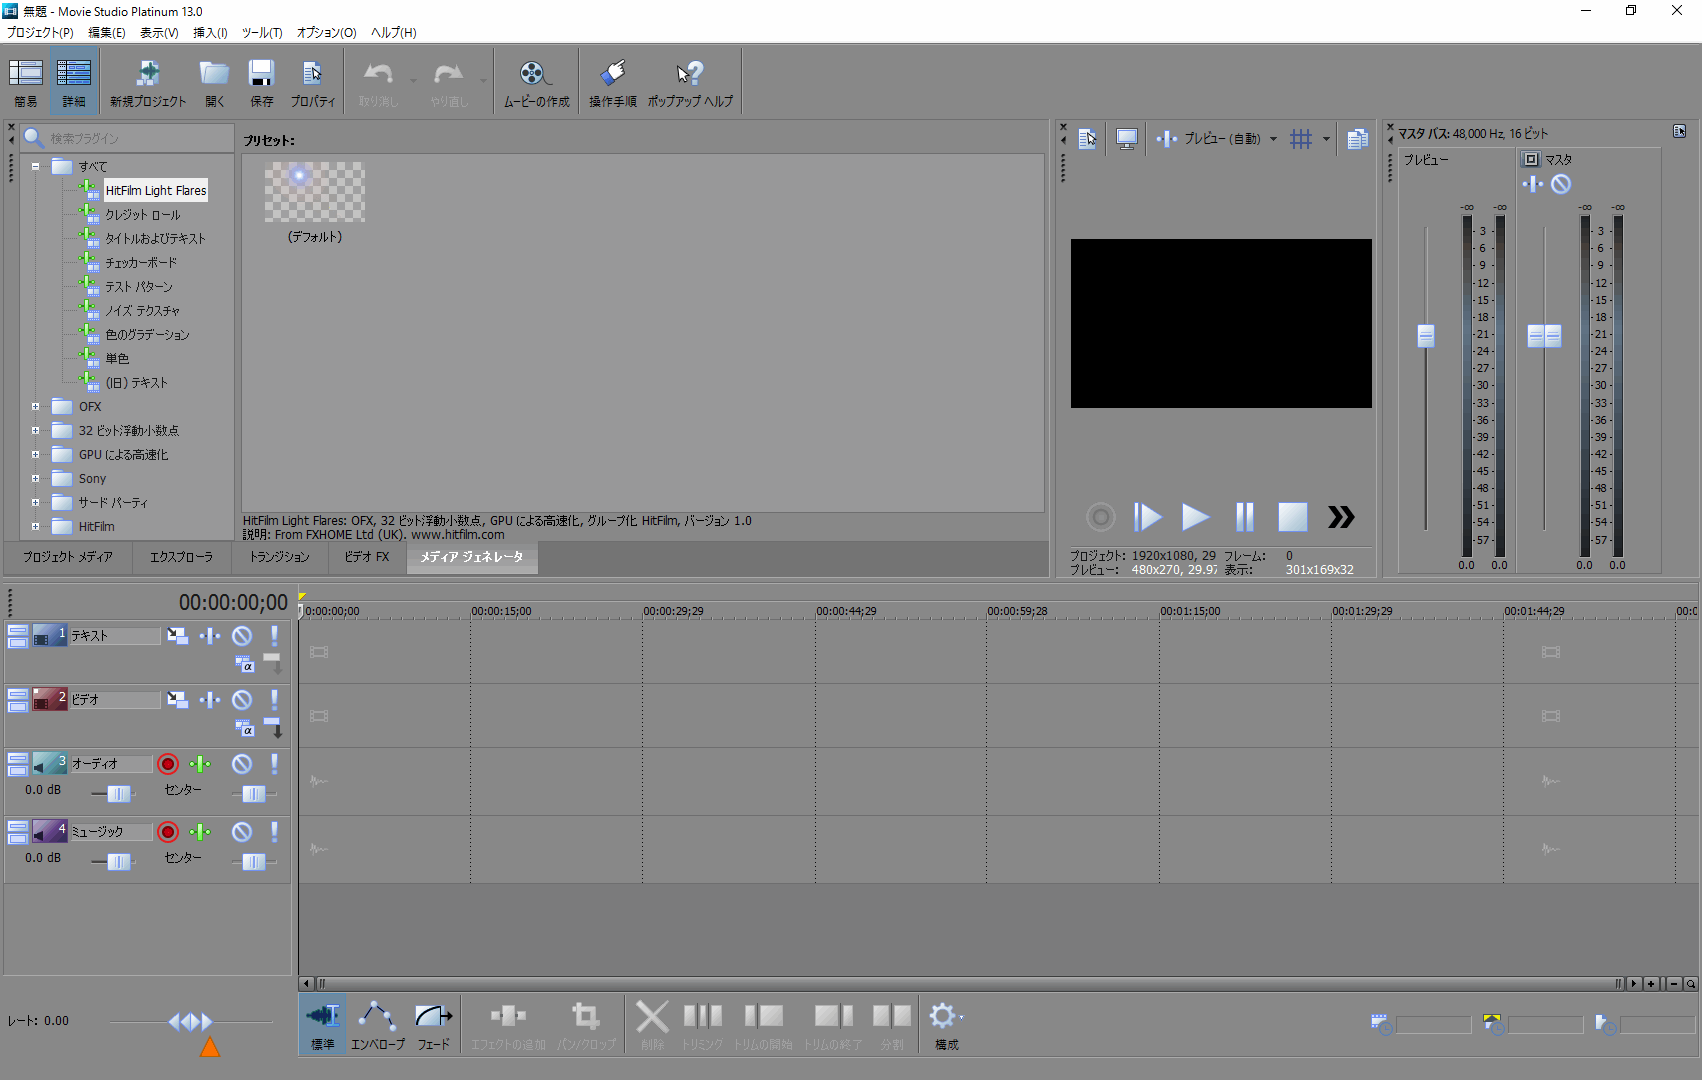Screen dimensions: 1702x1080
Task: Mute the オーディオ track
Action: (242, 764)
